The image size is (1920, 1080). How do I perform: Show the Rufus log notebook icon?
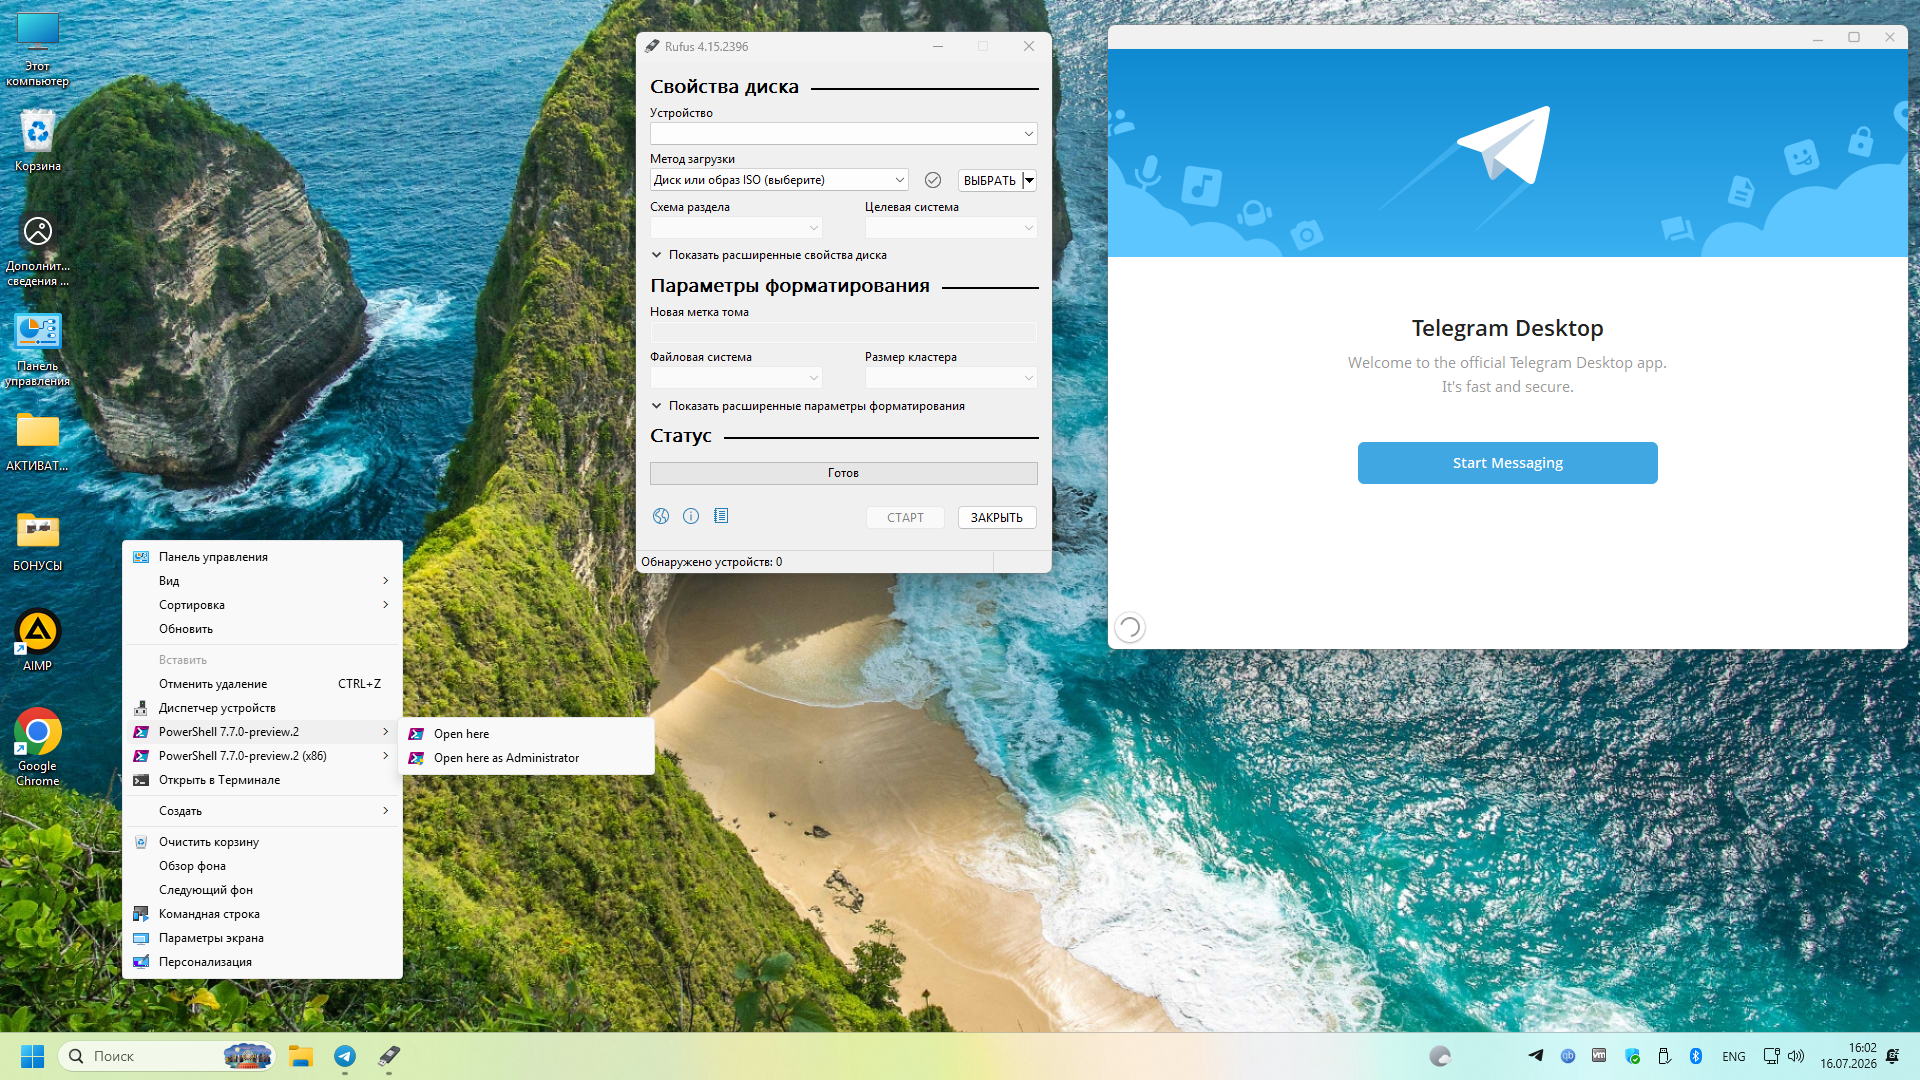coord(721,516)
